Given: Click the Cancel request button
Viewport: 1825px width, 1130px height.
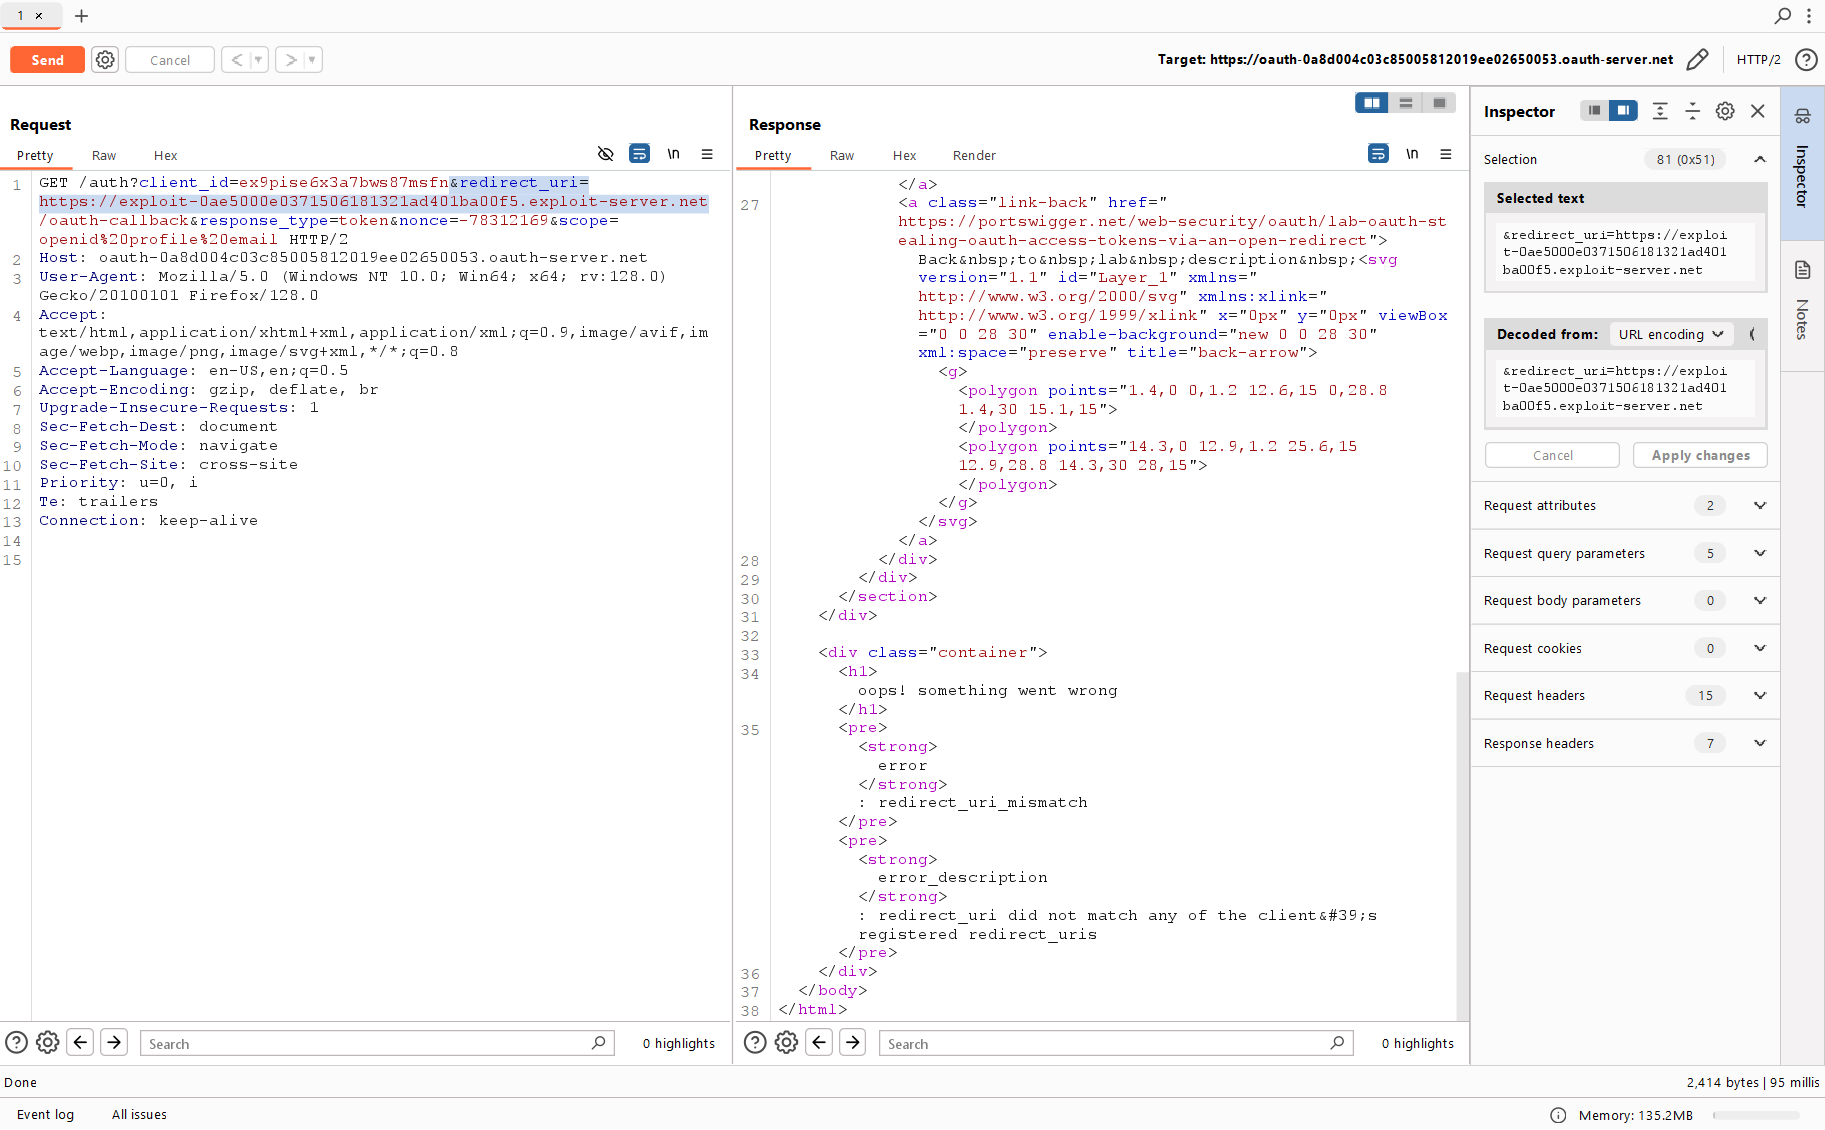Looking at the screenshot, I should pyautogui.click(x=170, y=60).
